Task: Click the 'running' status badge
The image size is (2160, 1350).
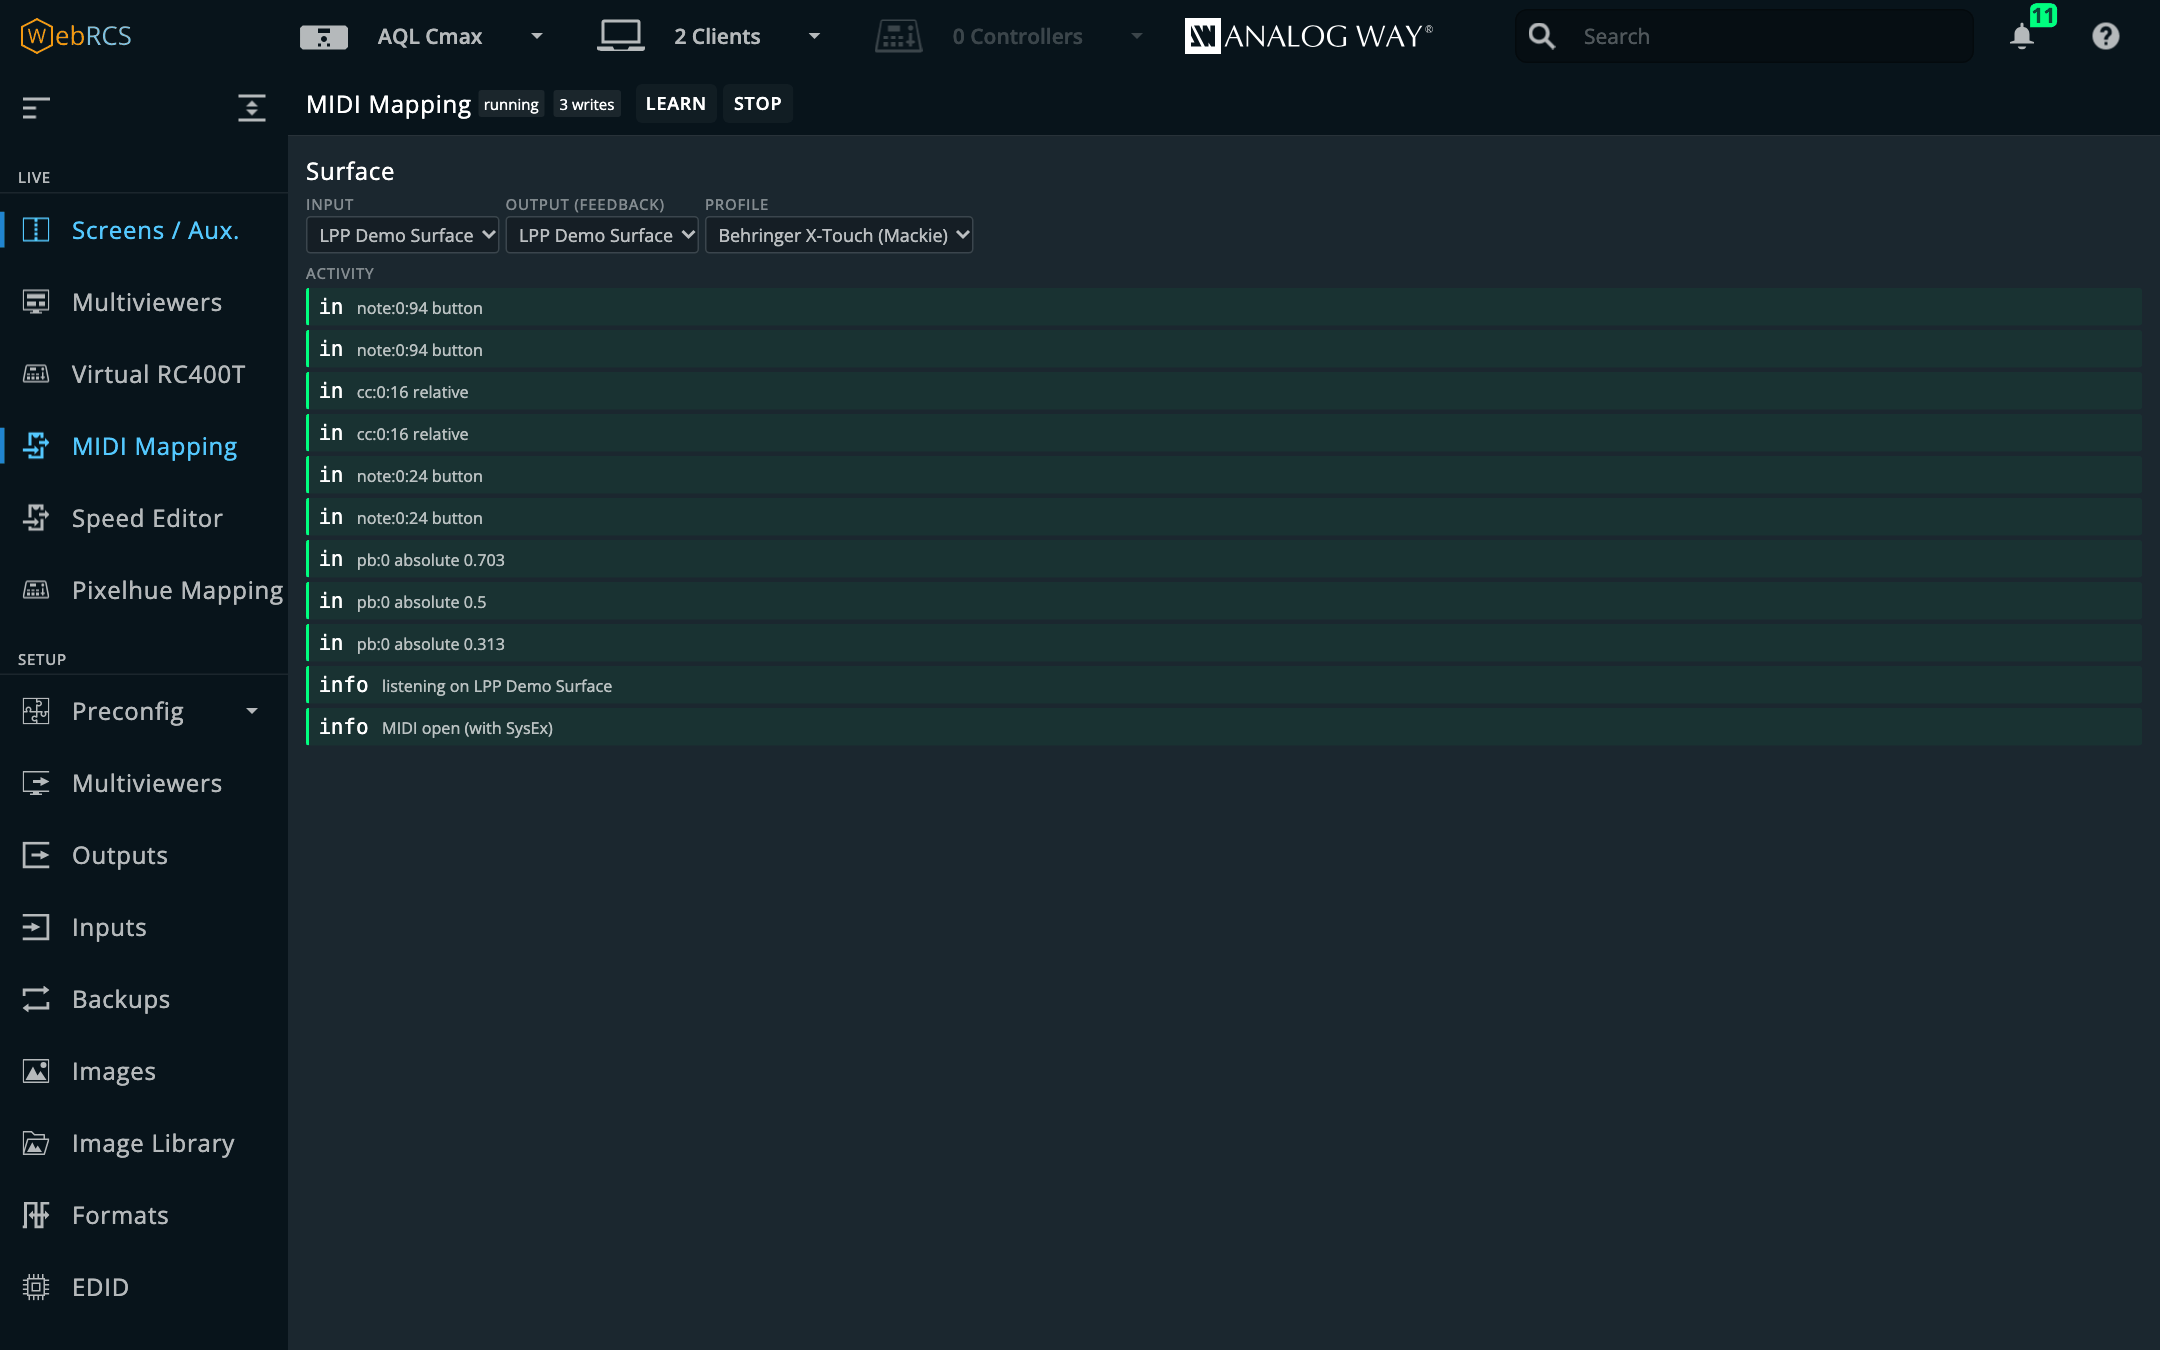Action: 511,104
